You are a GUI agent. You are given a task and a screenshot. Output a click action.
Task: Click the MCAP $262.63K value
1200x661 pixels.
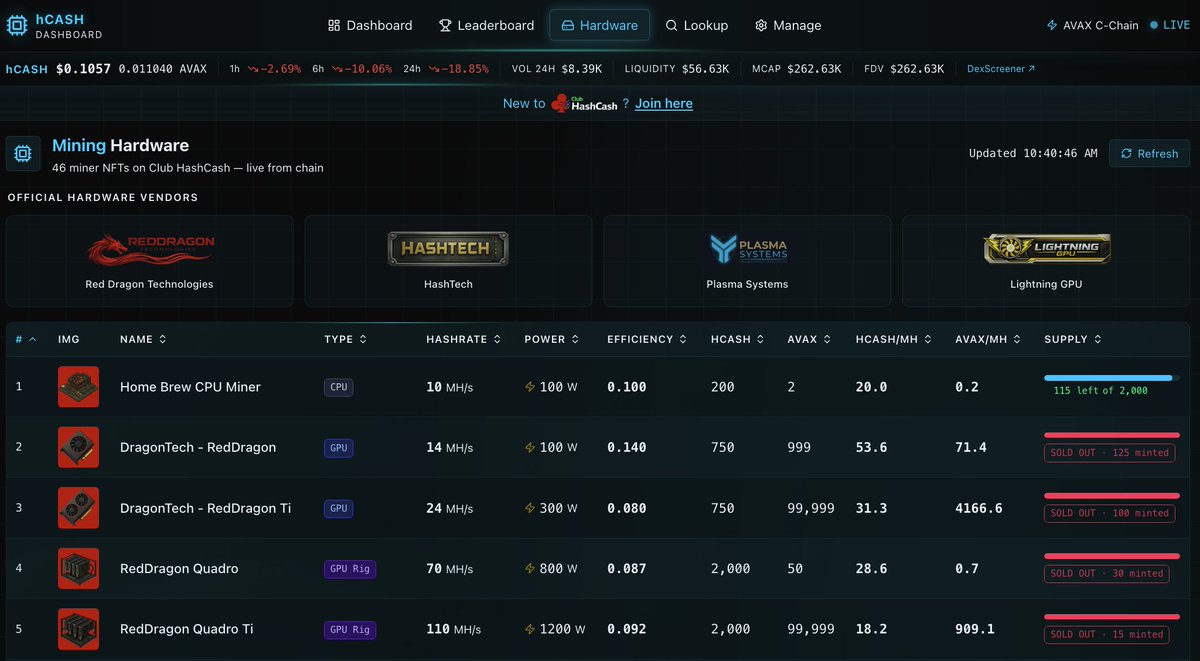click(813, 69)
